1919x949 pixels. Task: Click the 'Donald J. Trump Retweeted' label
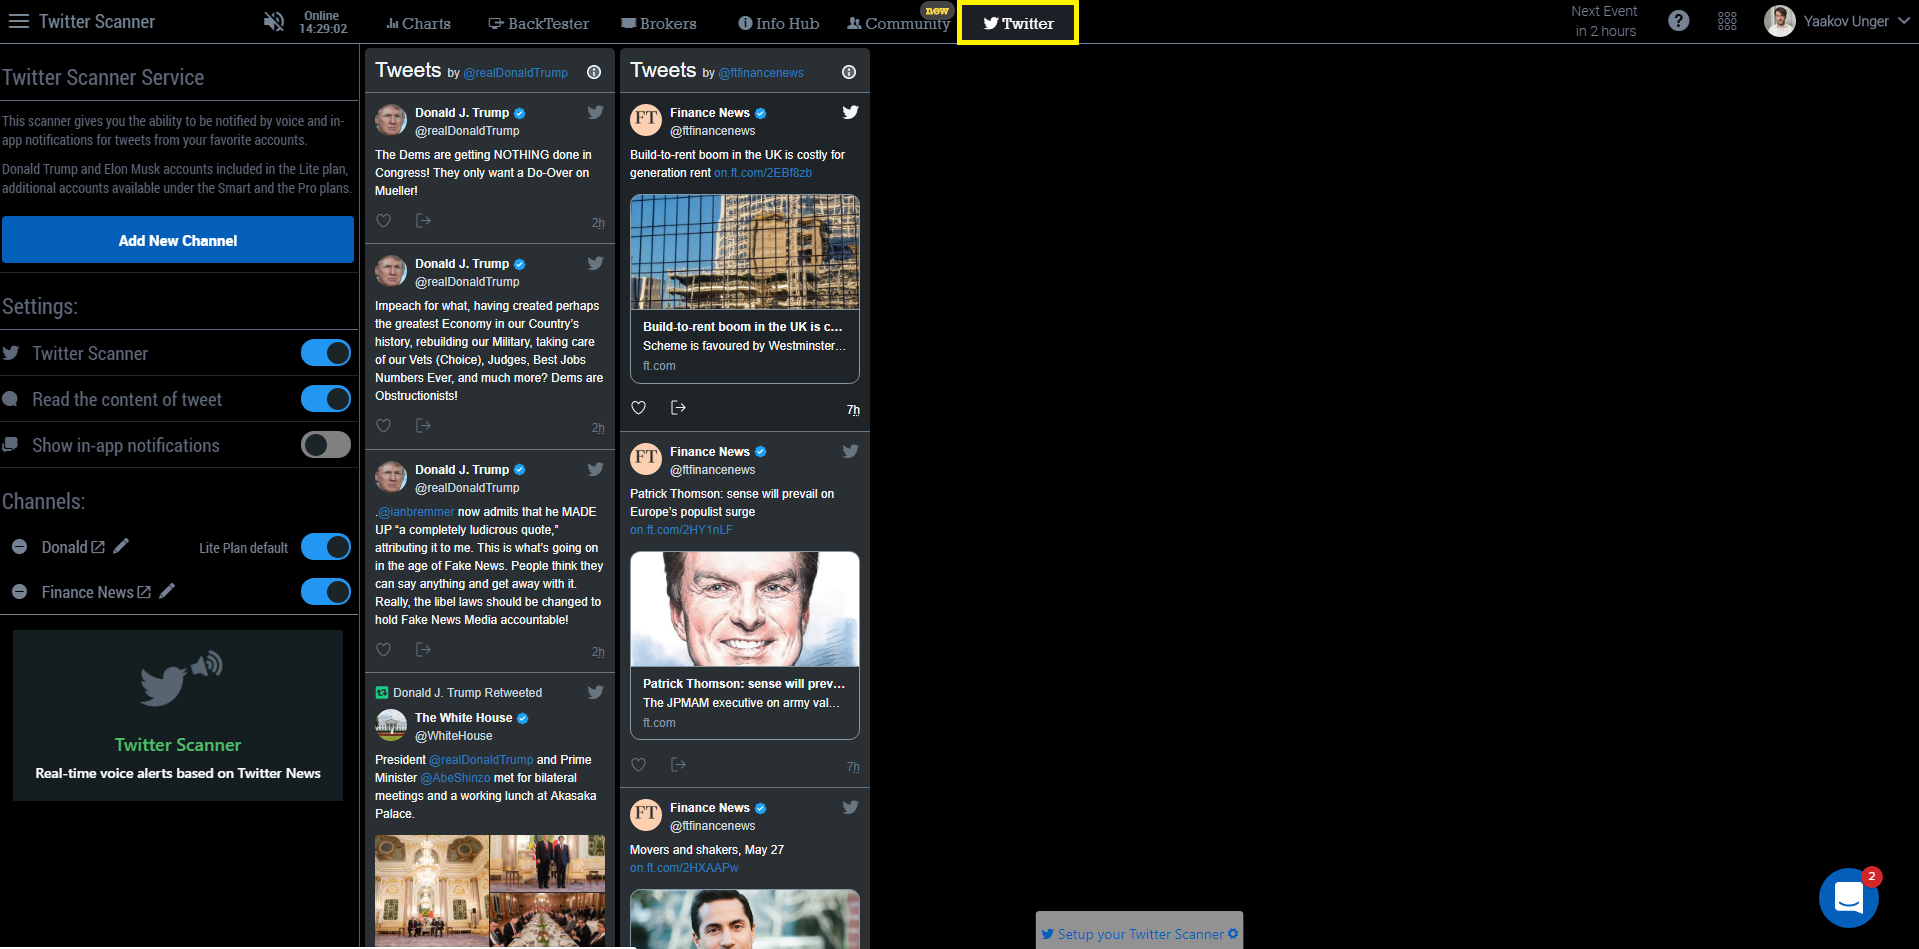pos(467,693)
